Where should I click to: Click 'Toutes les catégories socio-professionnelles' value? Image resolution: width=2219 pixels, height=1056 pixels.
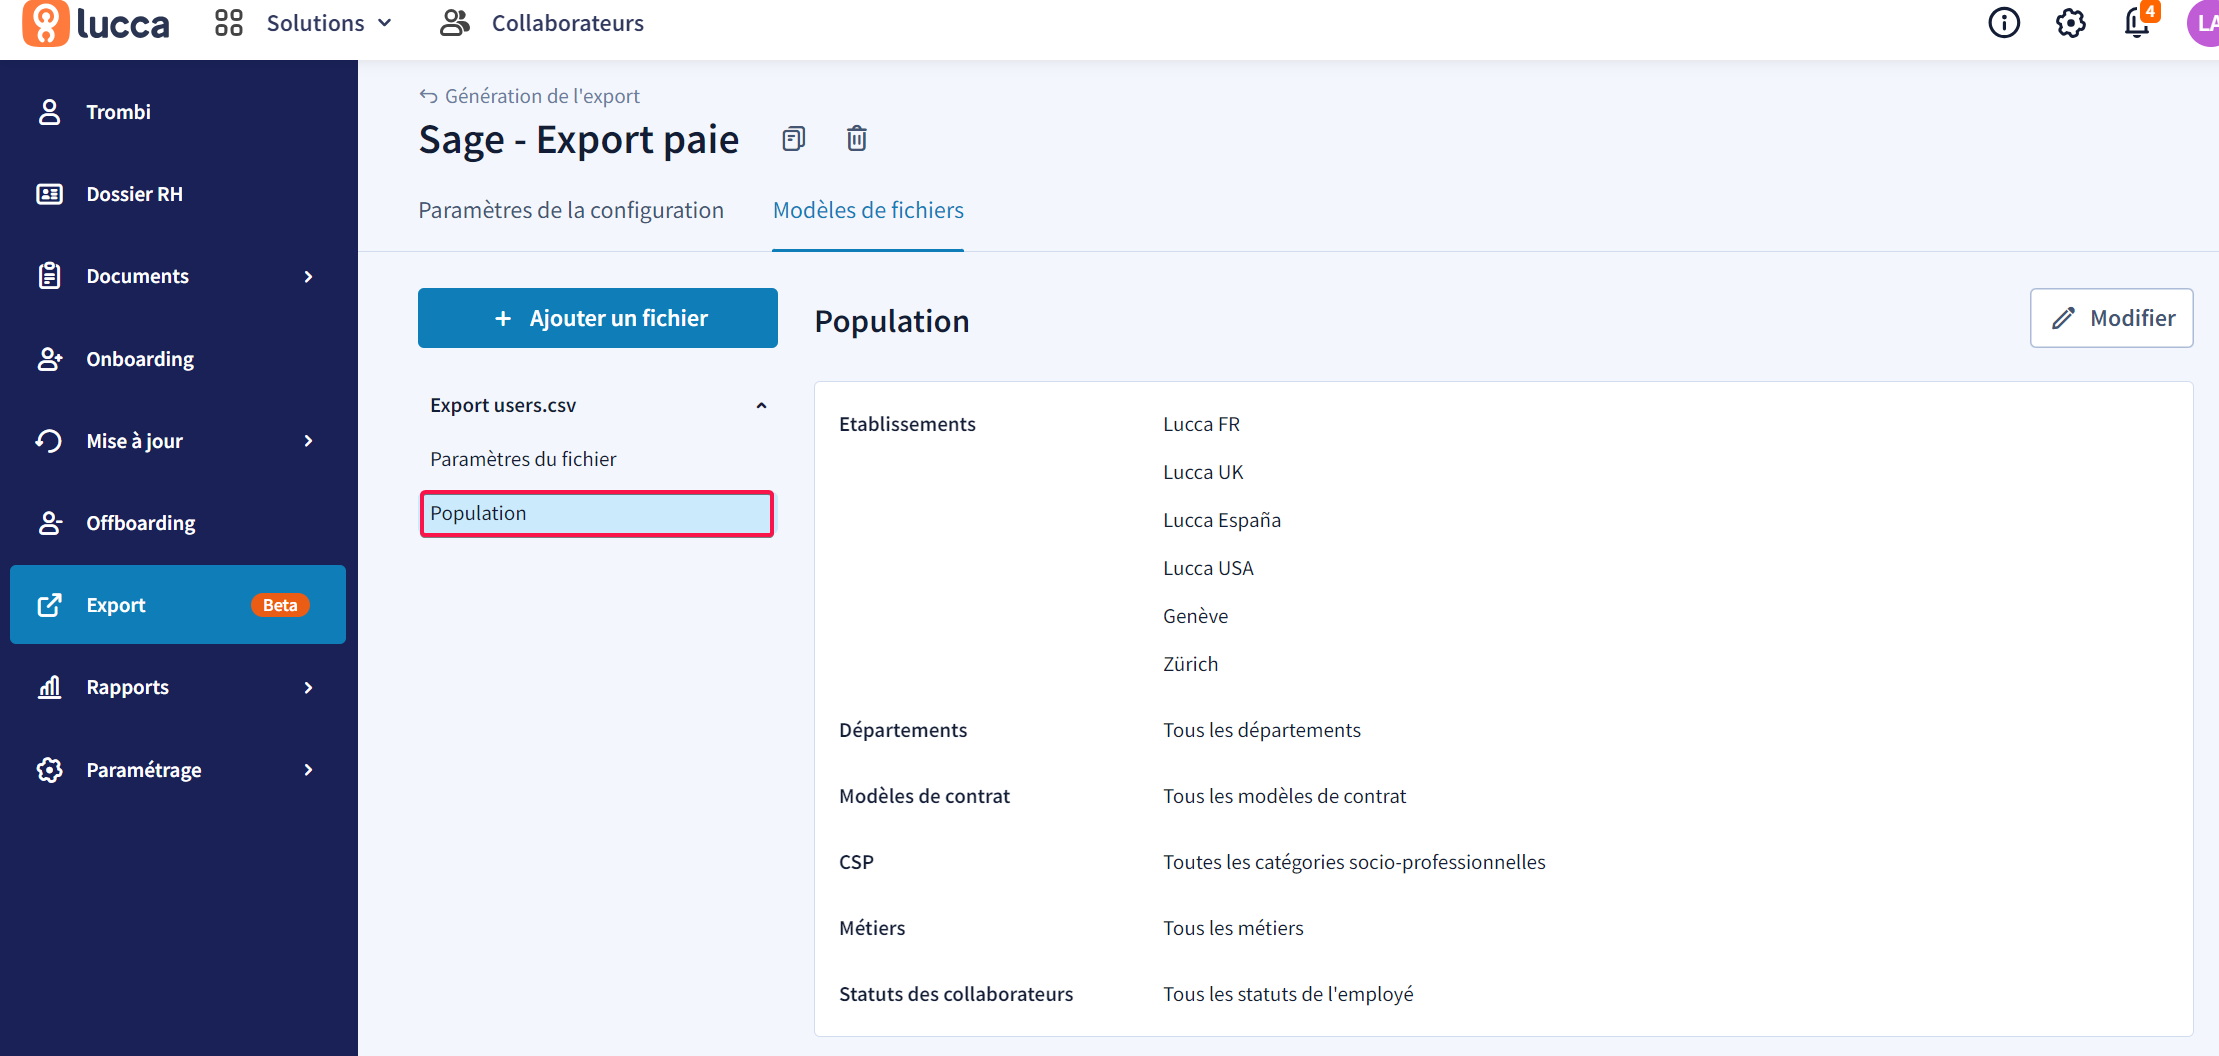tap(1354, 862)
